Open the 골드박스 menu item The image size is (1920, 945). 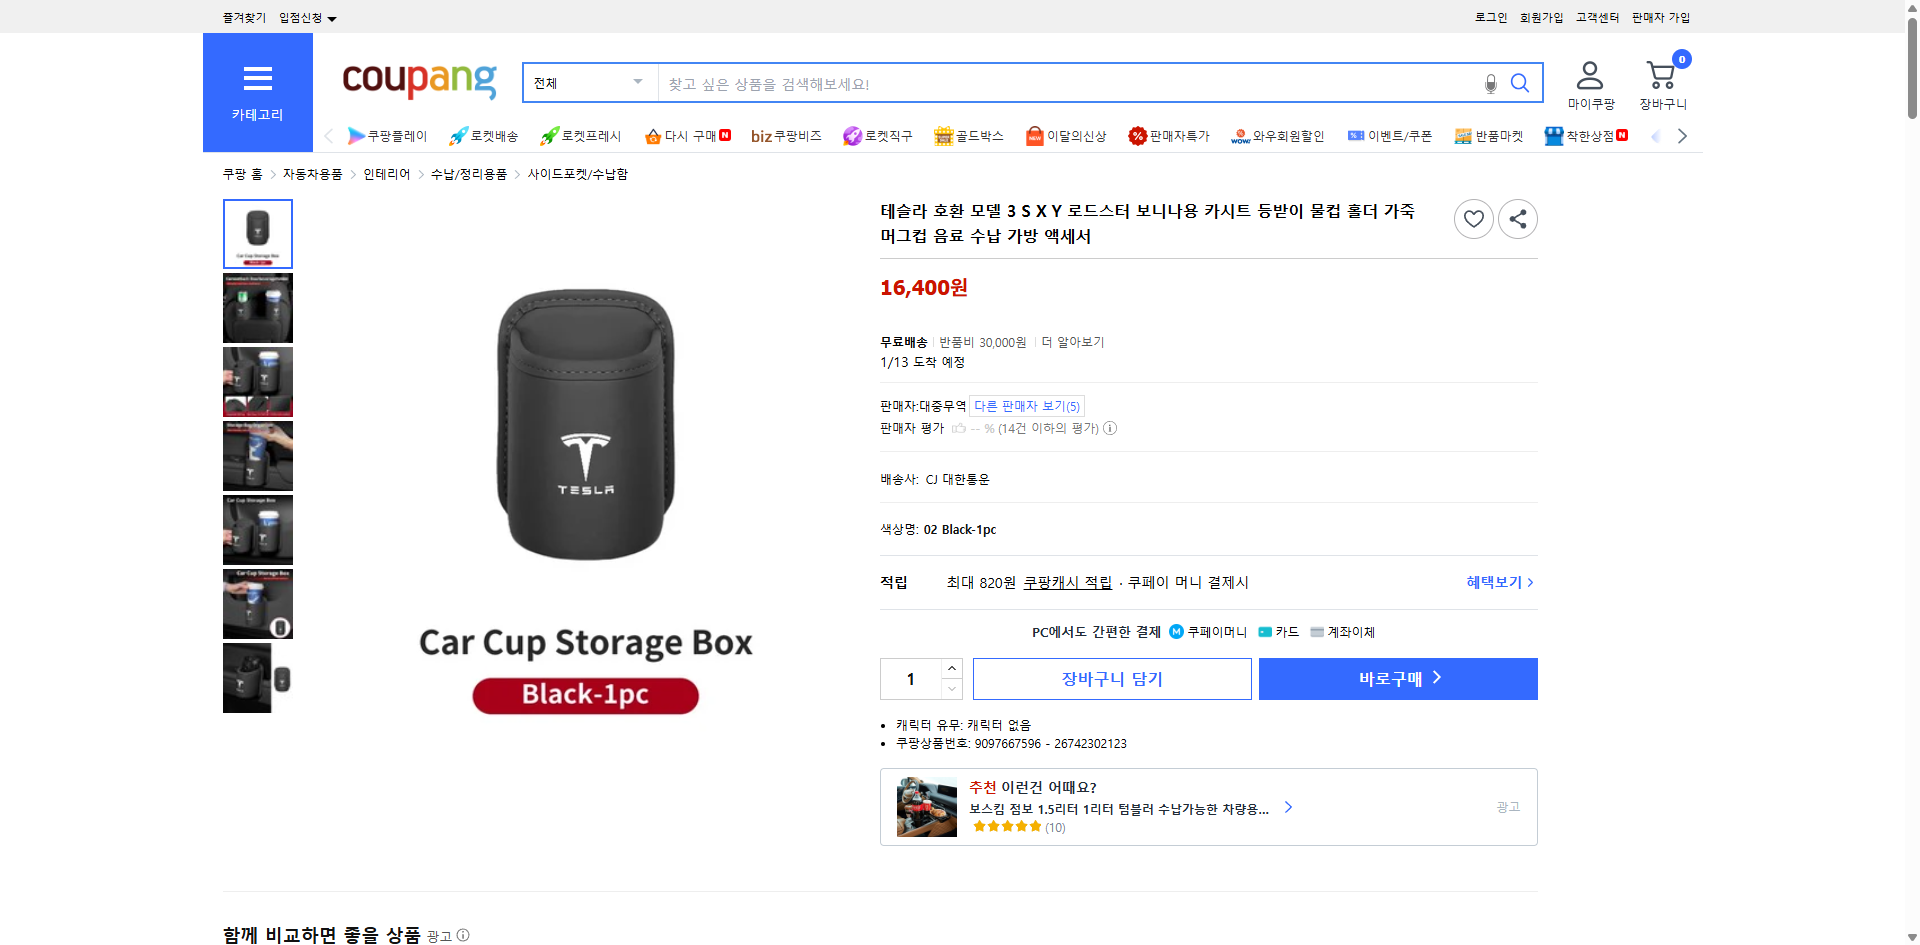click(969, 136)
